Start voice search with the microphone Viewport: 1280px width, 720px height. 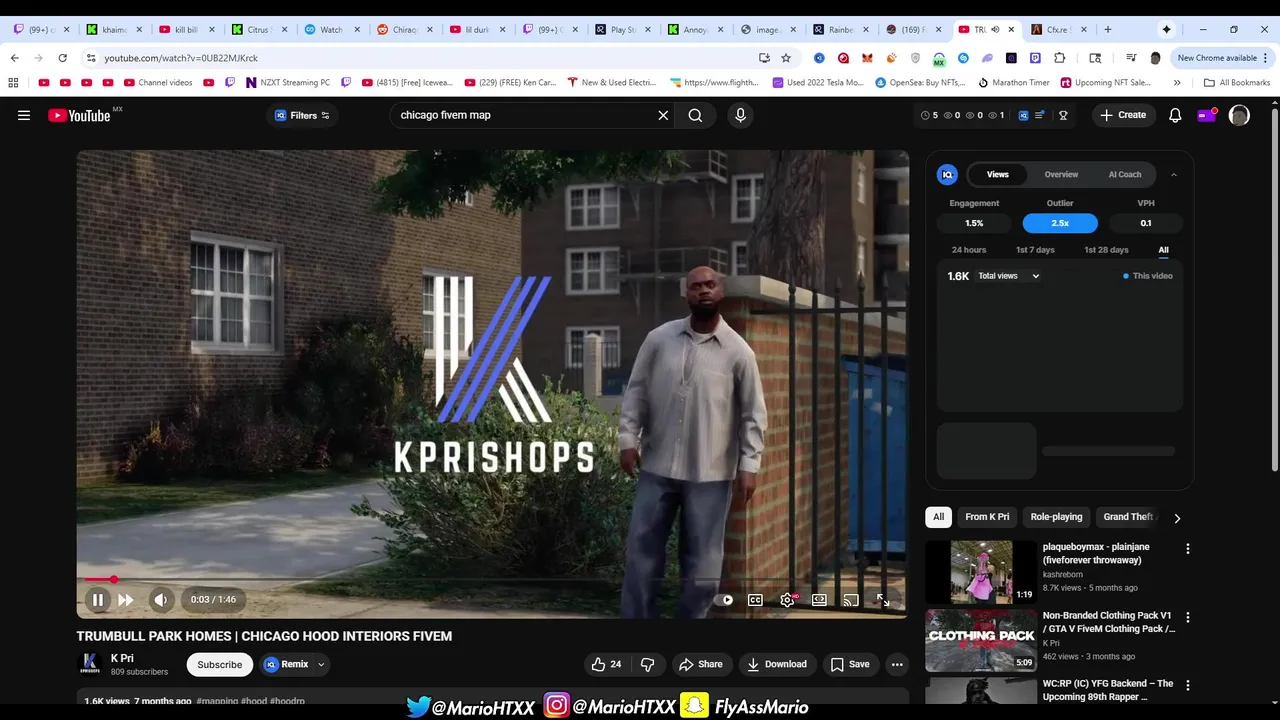[740, 115]
